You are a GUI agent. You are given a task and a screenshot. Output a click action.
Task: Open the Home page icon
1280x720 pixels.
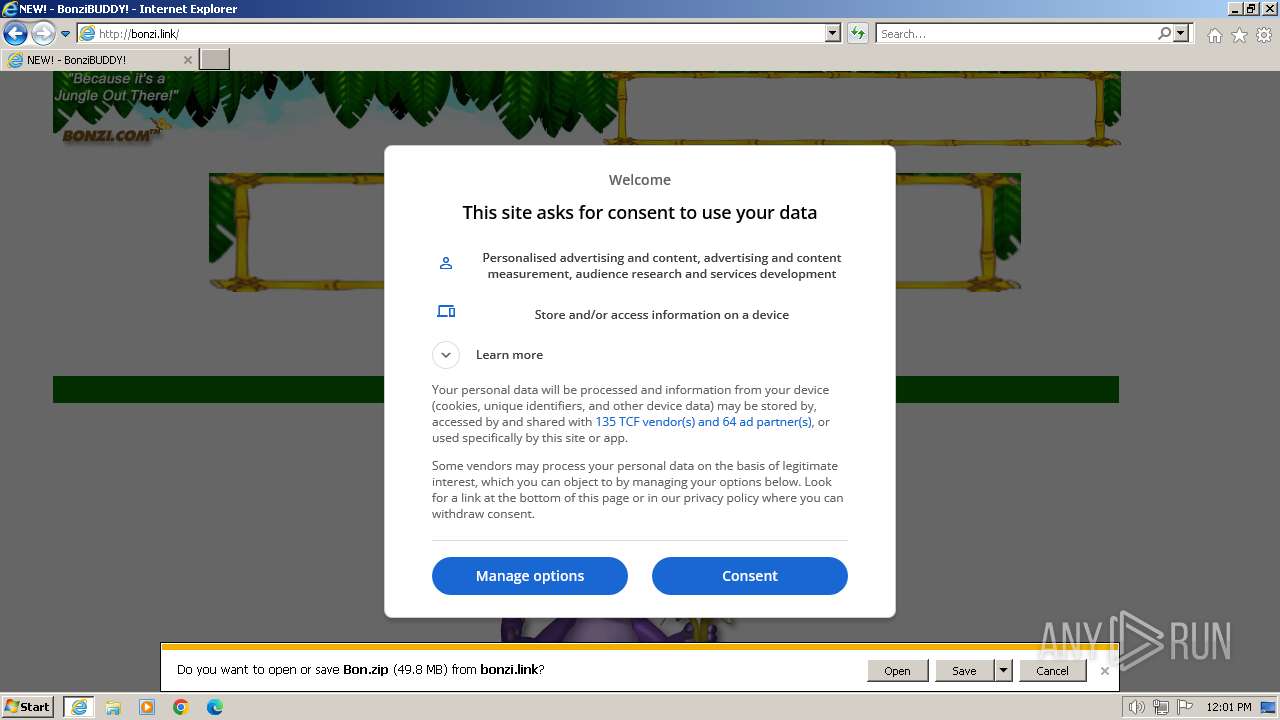pos(1214,35)
